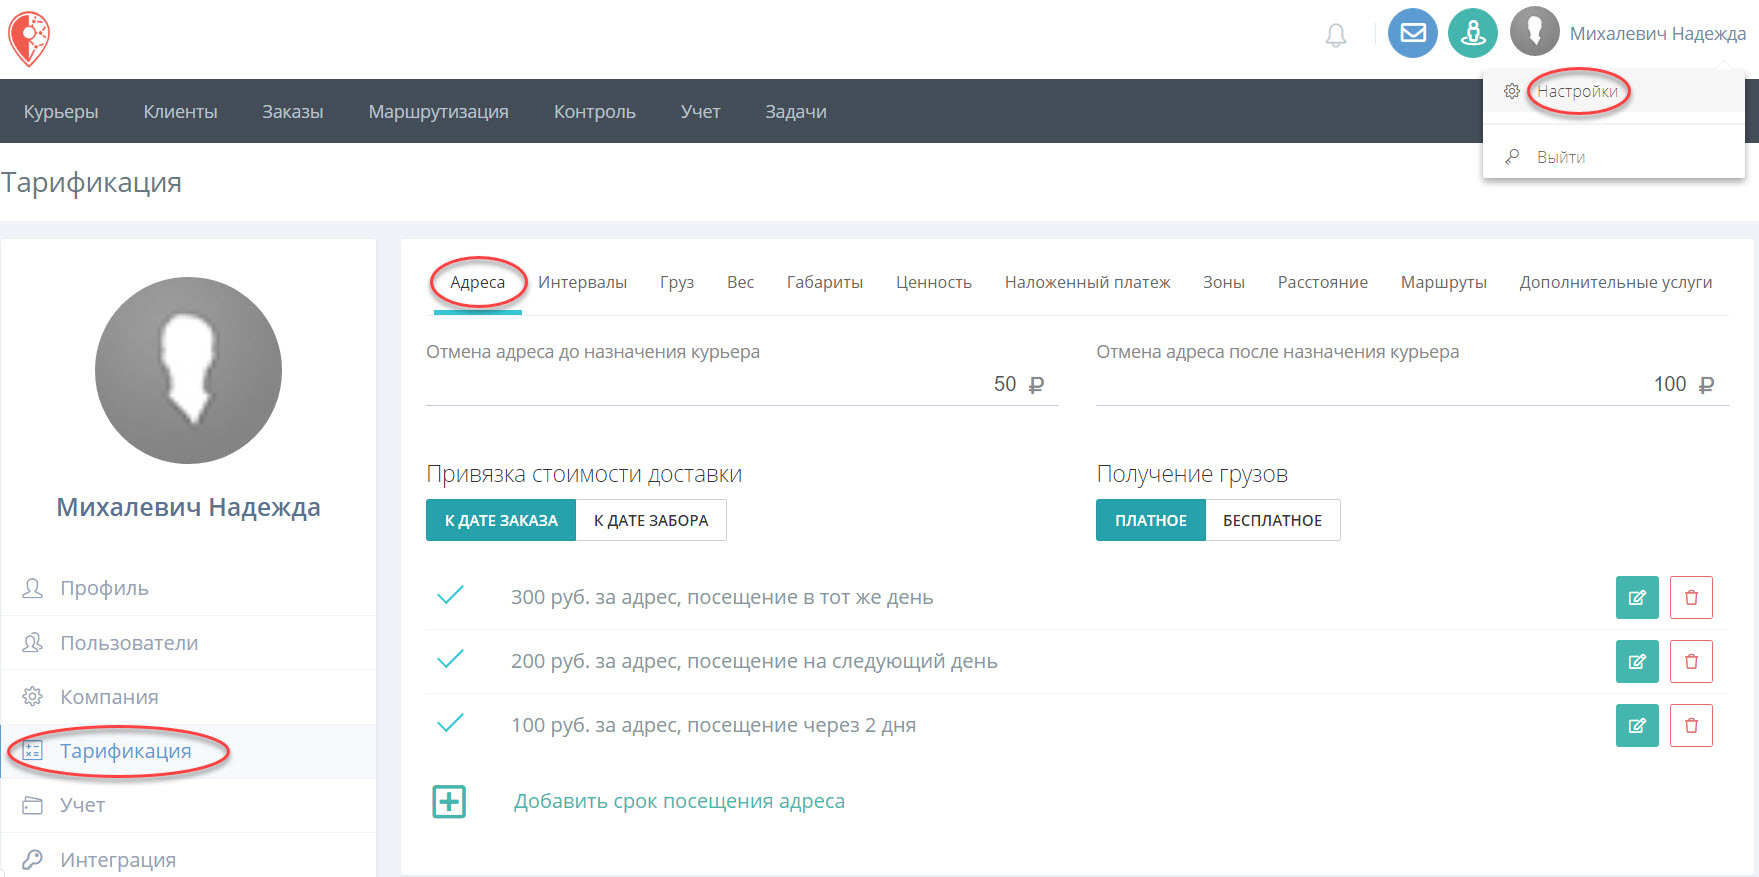Screen dimensions: 1759x877
Task: Open Пользователи in sidebar
Action: click(x=188, y=642)
